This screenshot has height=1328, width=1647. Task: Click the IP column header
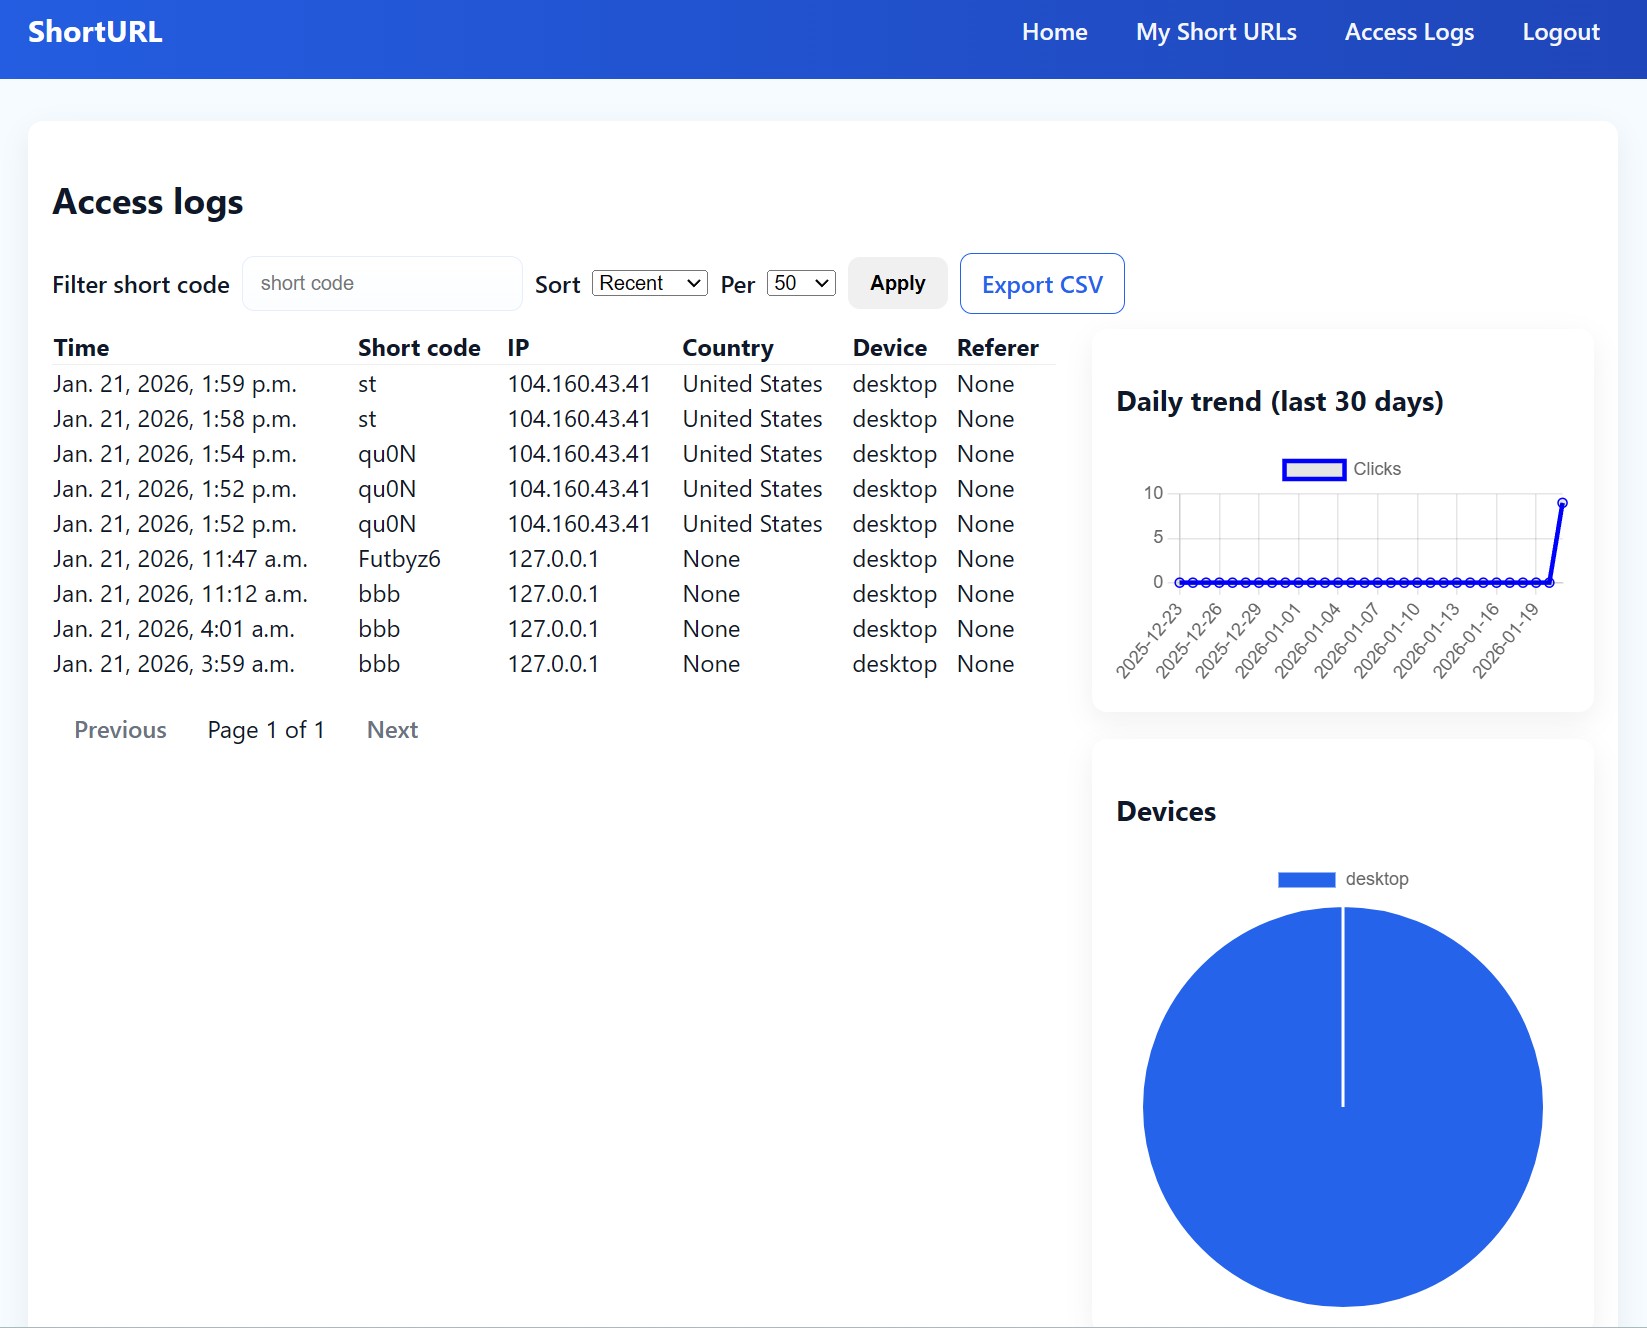[518, 348]
